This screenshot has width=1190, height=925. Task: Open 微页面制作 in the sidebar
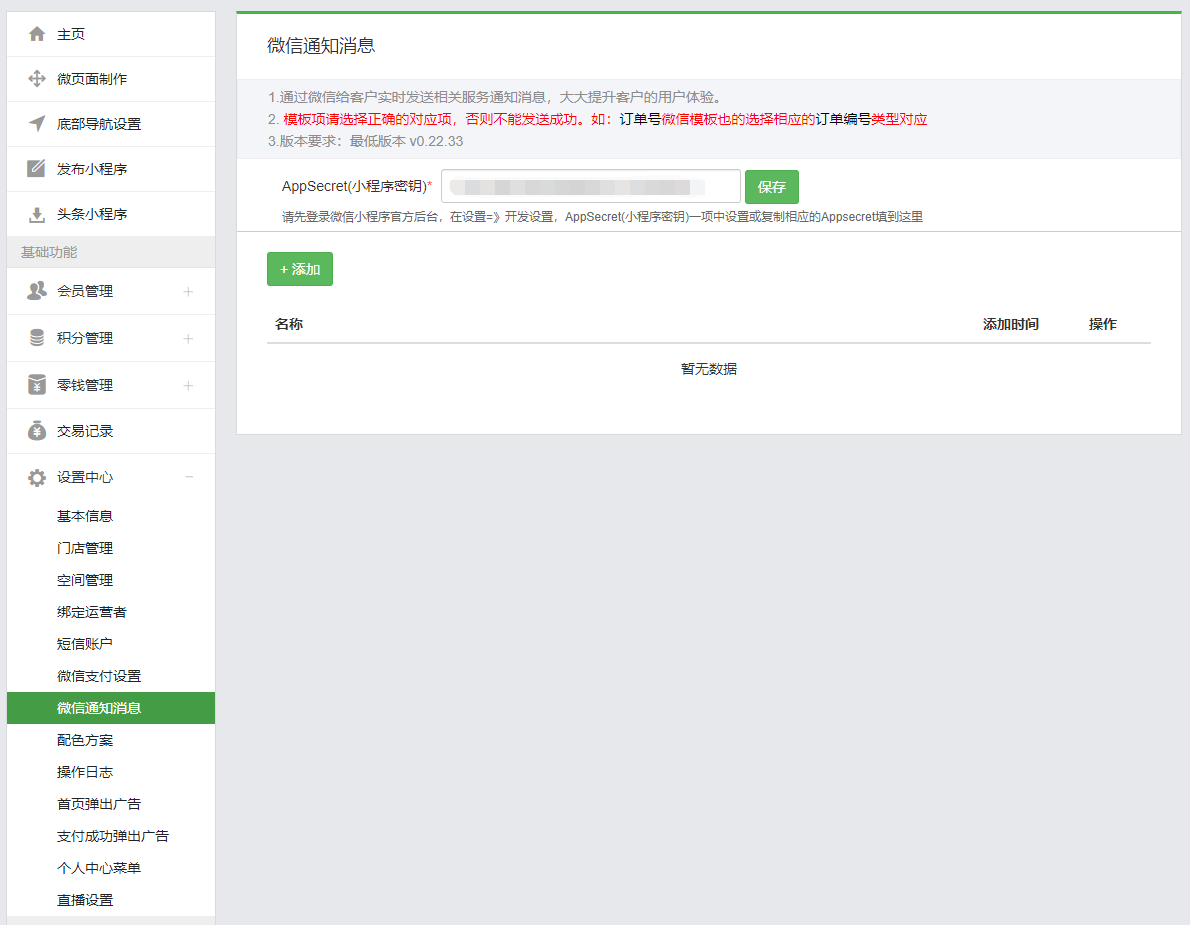click(111, 79)
